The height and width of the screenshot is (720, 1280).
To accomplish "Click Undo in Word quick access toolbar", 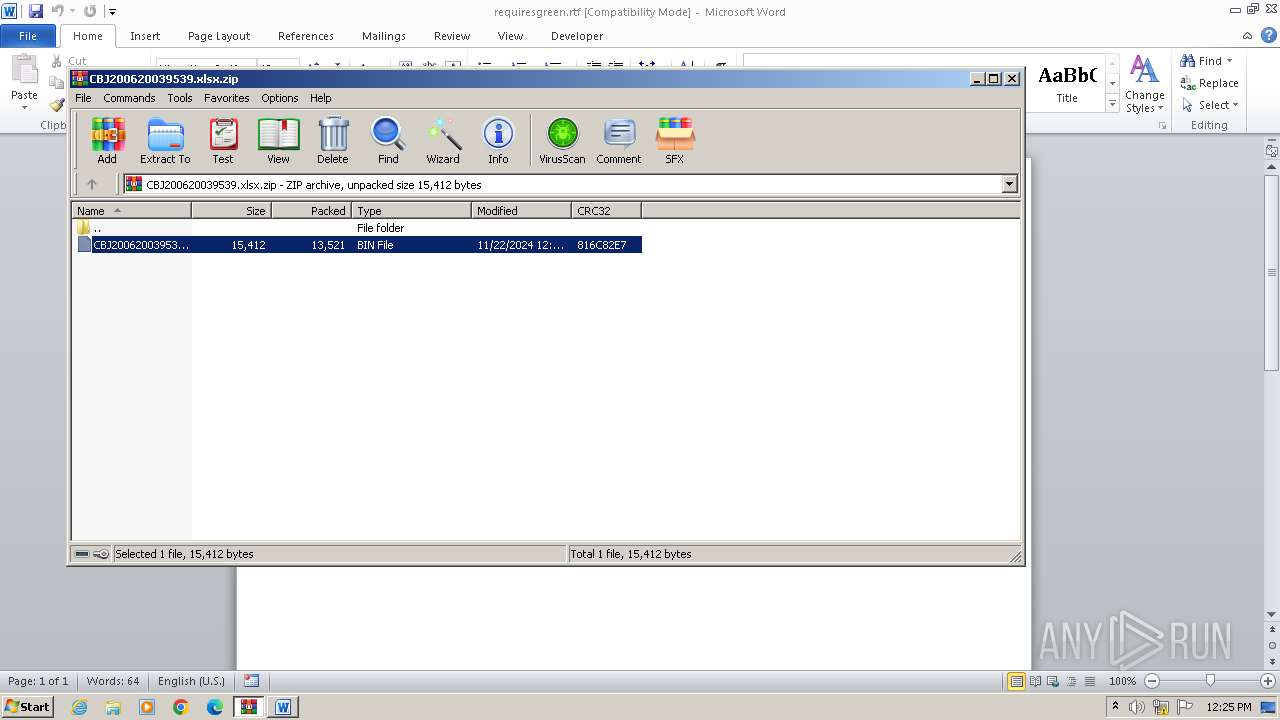I will 57,11.
